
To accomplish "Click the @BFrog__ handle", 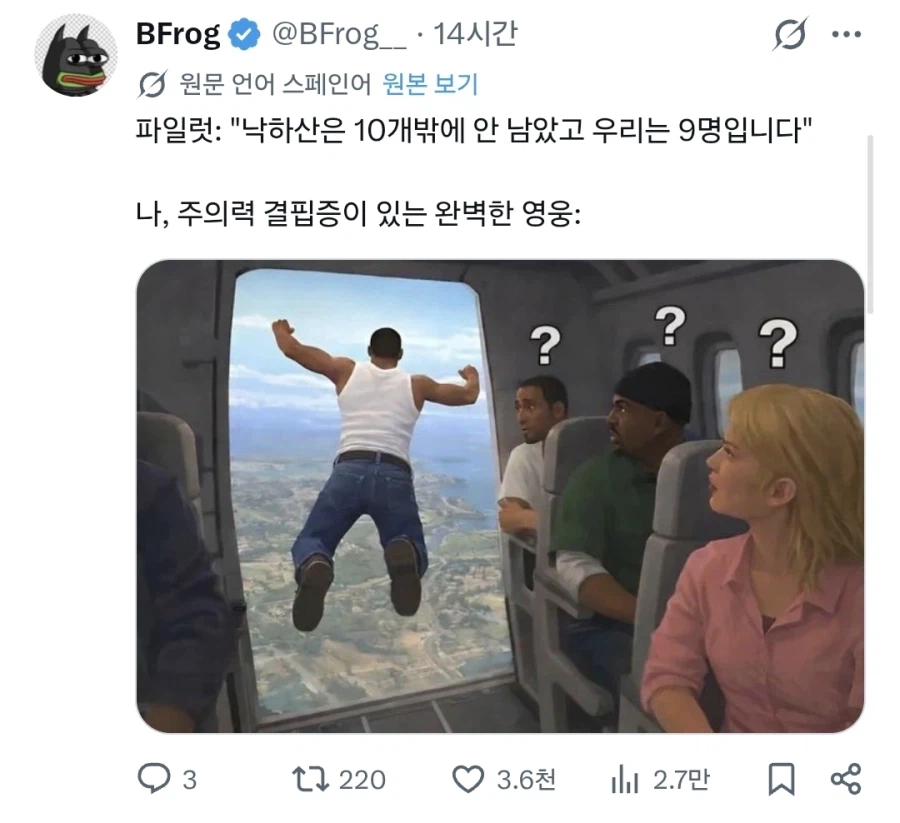I will pyautogui.click(x=339, y=34).
